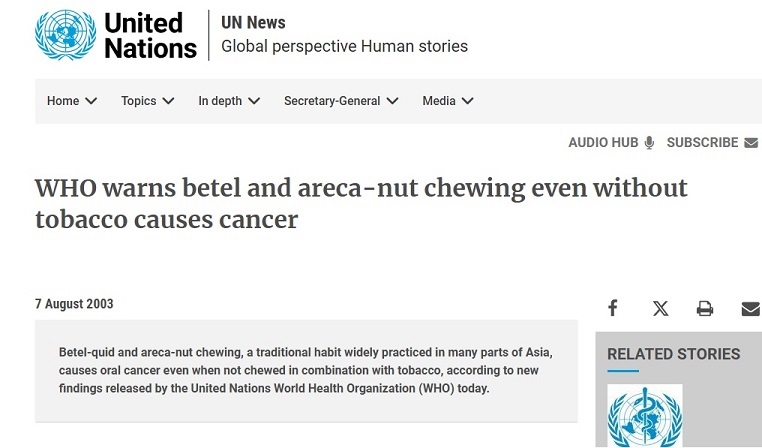Expand the Topics dropdown menu
762x448 pixels.
[x=168, y=101]
